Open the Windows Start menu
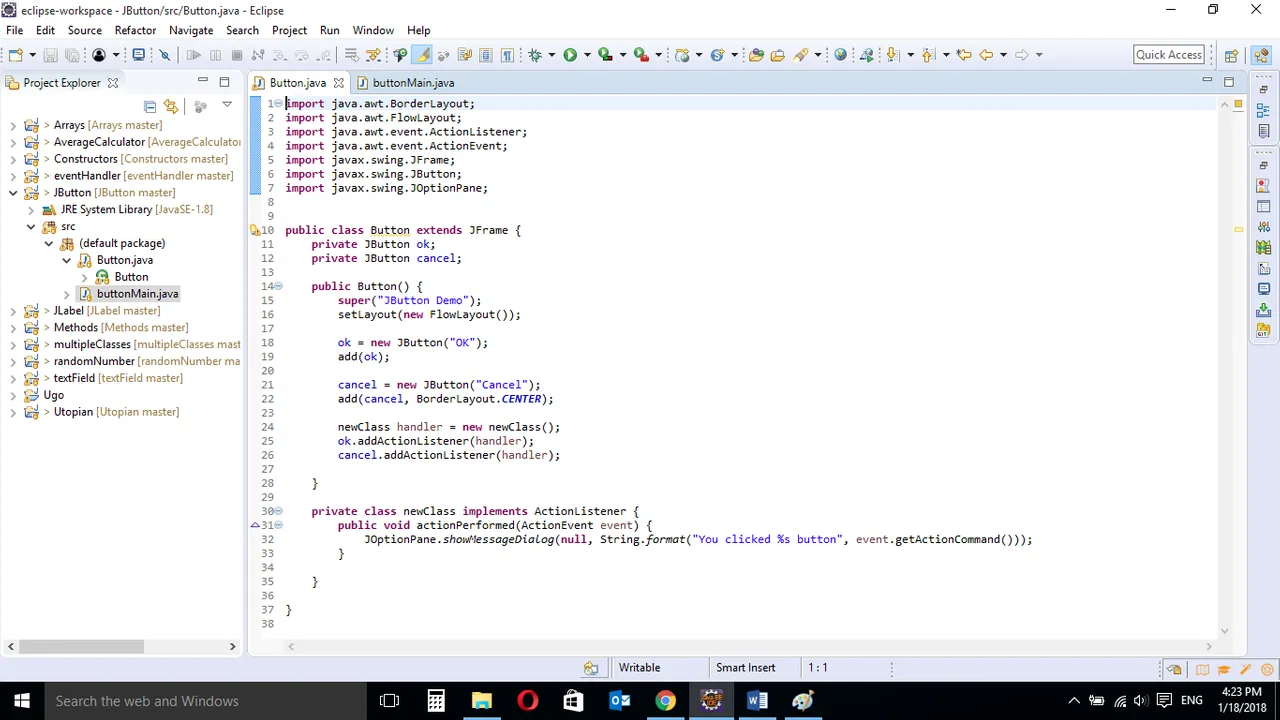The image size is (1280, 720). coord(22,701)
